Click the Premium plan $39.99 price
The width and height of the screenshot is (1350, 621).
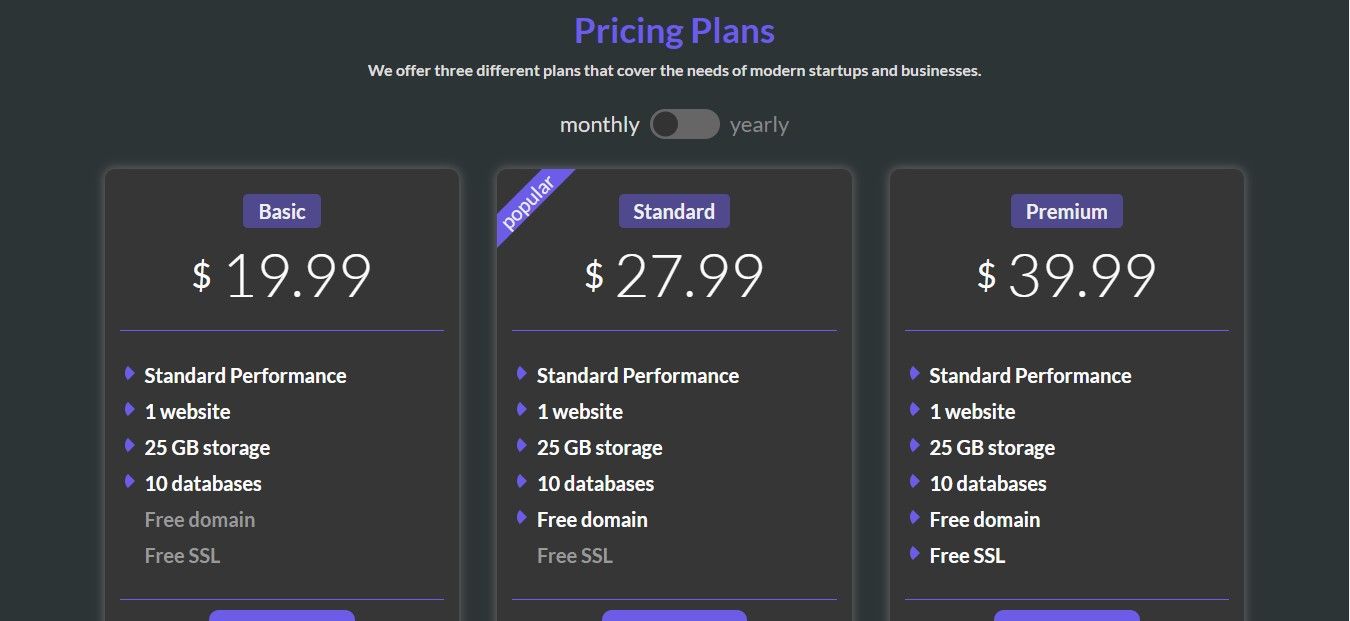coord(1066,276)
